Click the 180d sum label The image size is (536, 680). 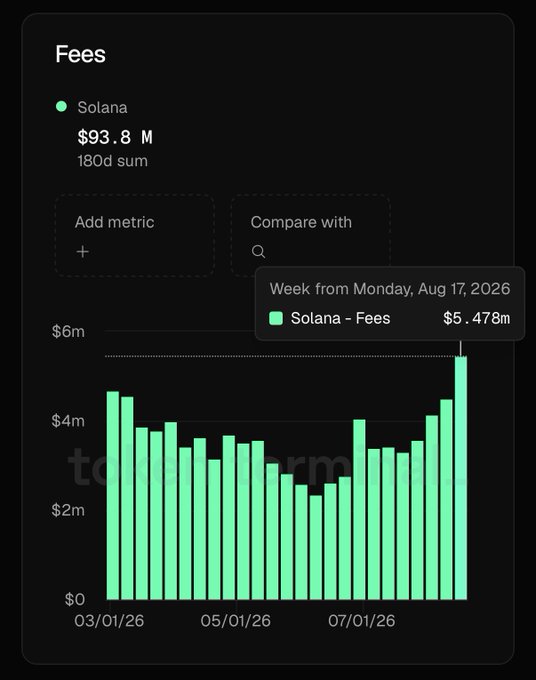point(112,161)
